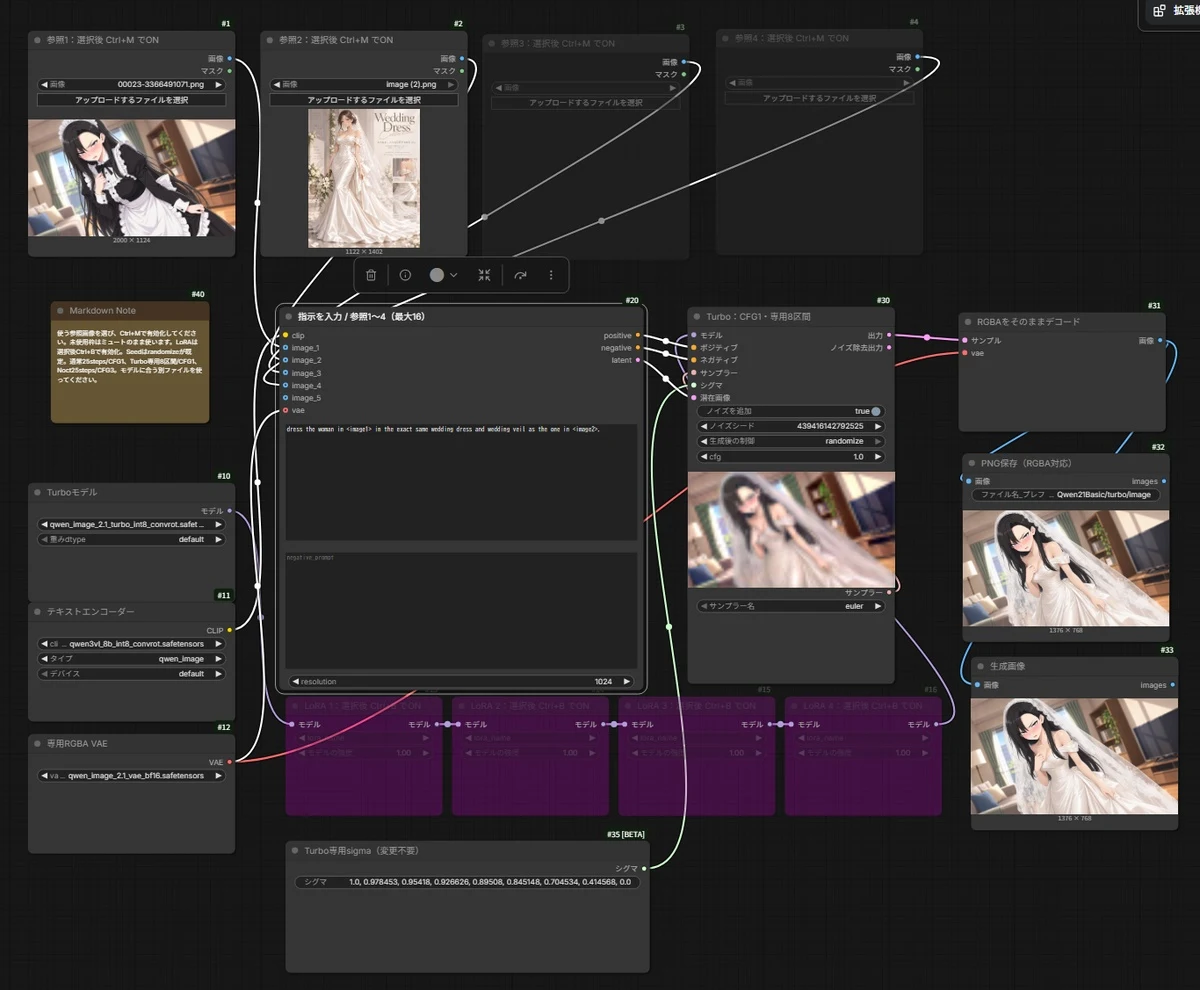Image resolution: width=1200 pixels, height=990 pixels.
Task: Click collapse dot on Markdown Note
Action: point(60,311)
